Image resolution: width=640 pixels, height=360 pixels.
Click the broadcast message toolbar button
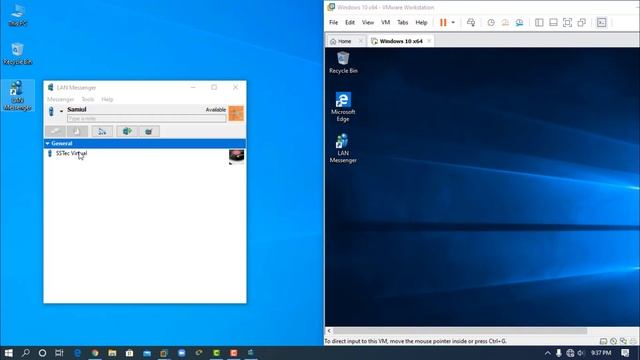pyautogui.click(x=149, y=131)
